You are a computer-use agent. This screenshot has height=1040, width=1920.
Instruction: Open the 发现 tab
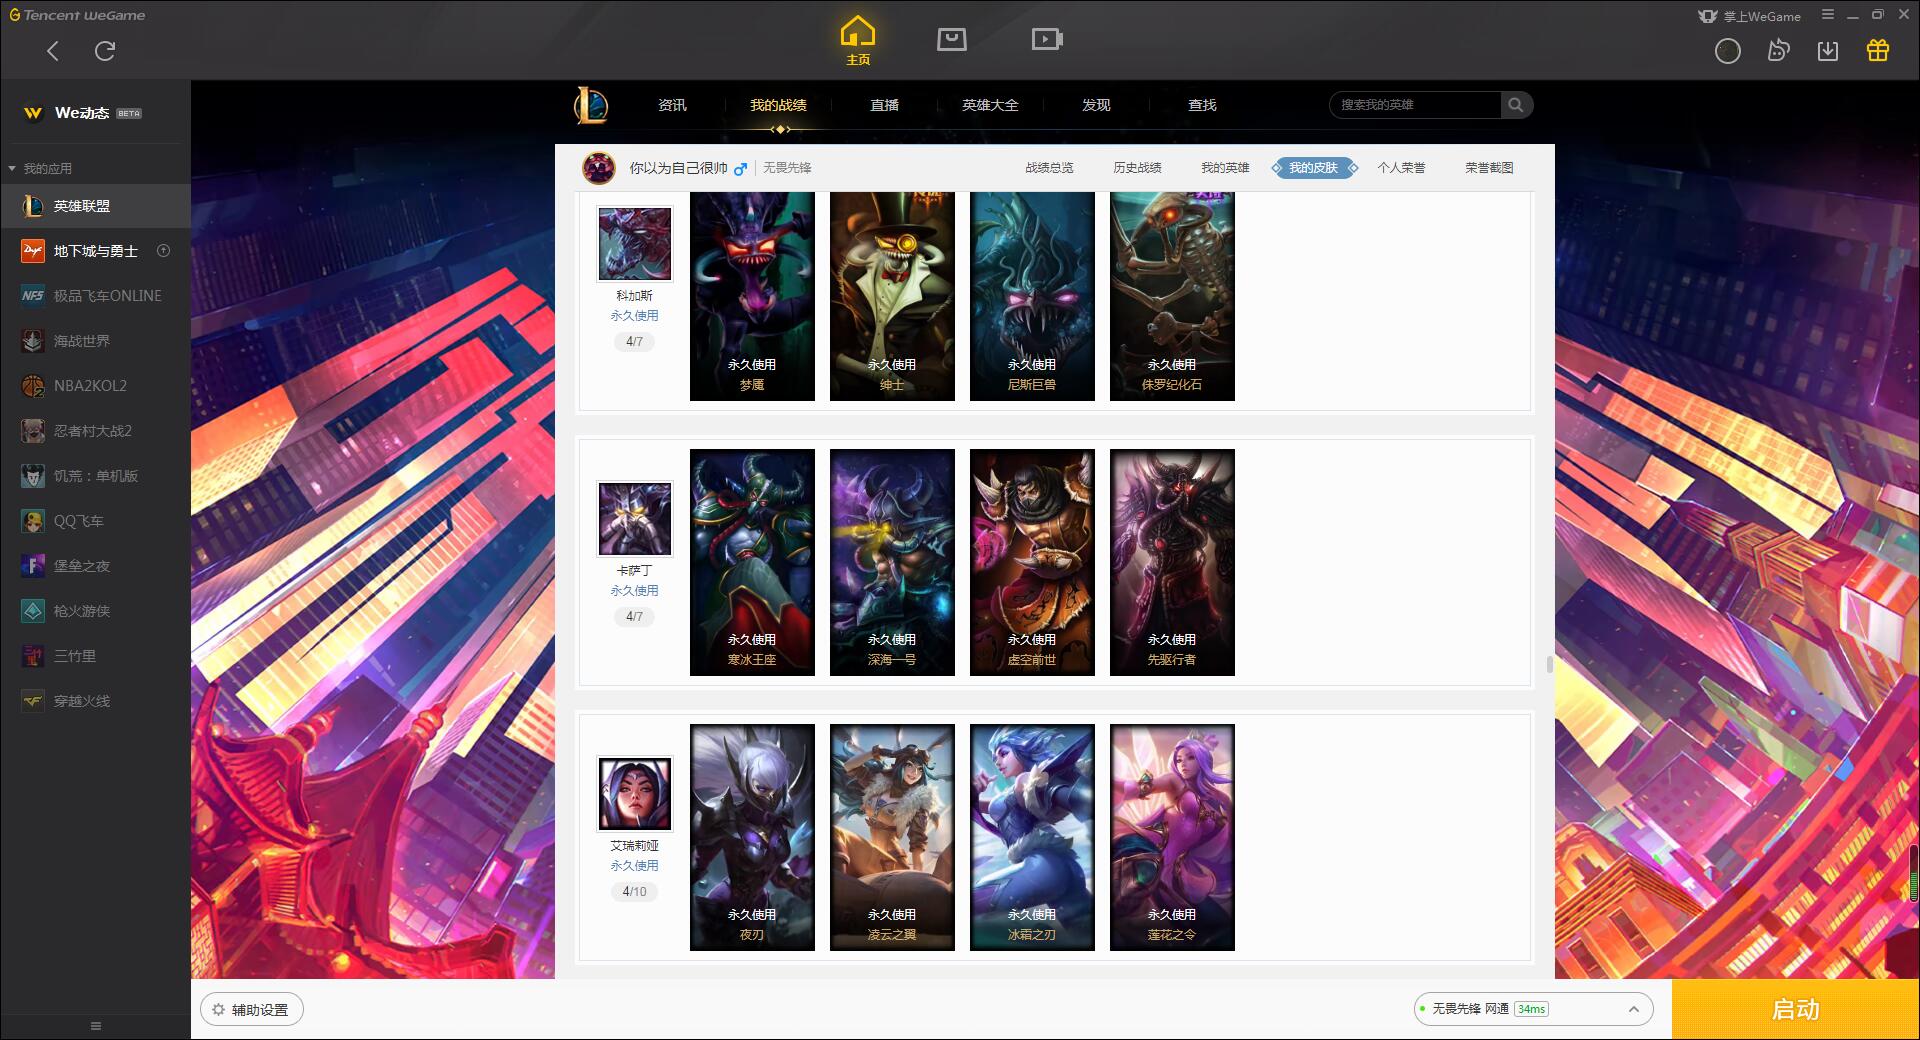point(1096,105)
